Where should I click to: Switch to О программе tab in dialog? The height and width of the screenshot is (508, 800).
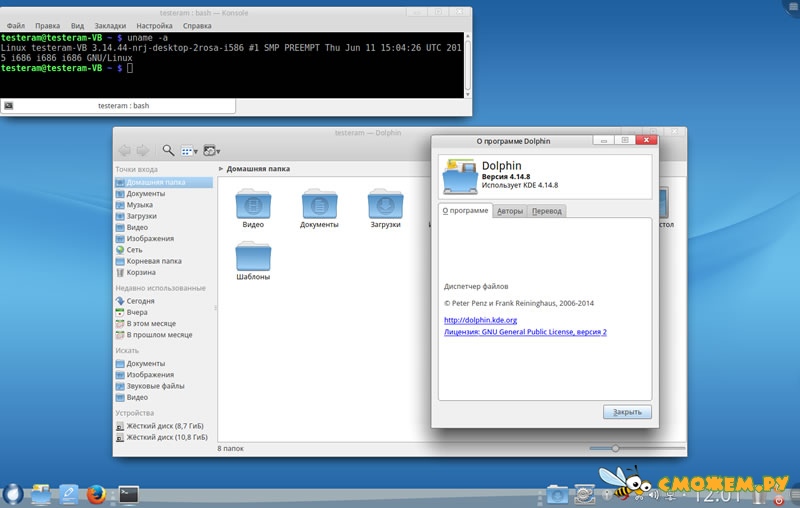(x=465, y=210)
